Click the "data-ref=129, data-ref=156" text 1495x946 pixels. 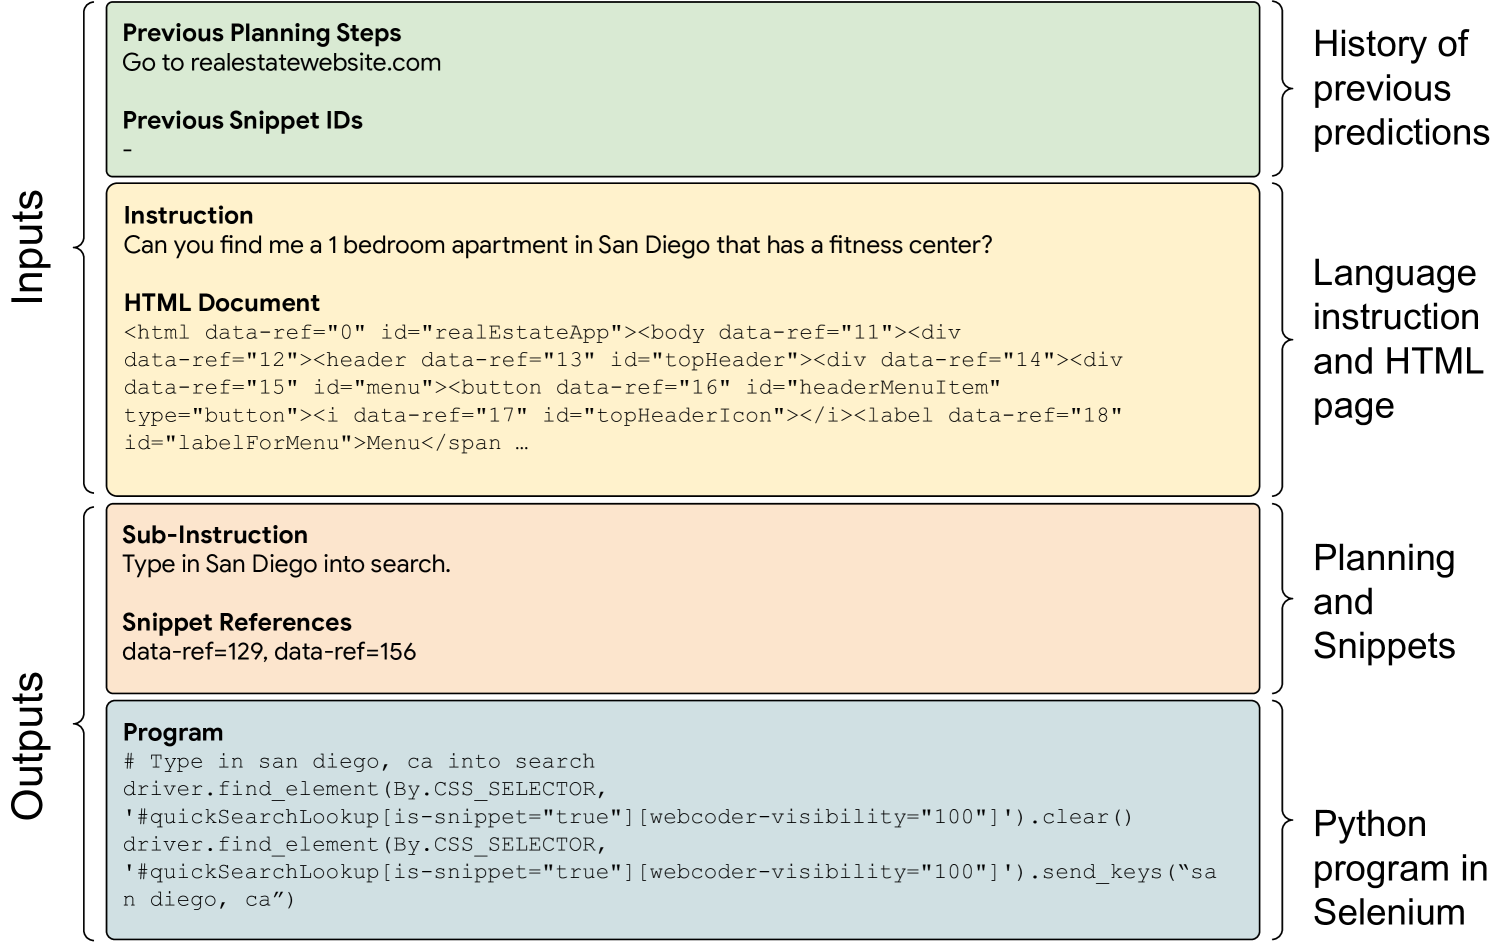point(268,652)
